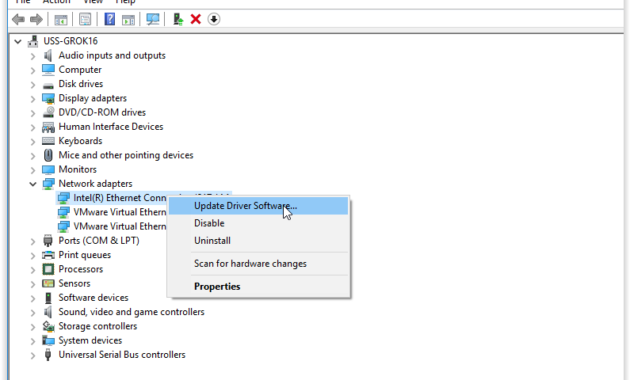The width and height of the screenshot is (630, 380).
Task: Click the Audio inputs and outputs speaker icon
Action: (x=48, y=55)
